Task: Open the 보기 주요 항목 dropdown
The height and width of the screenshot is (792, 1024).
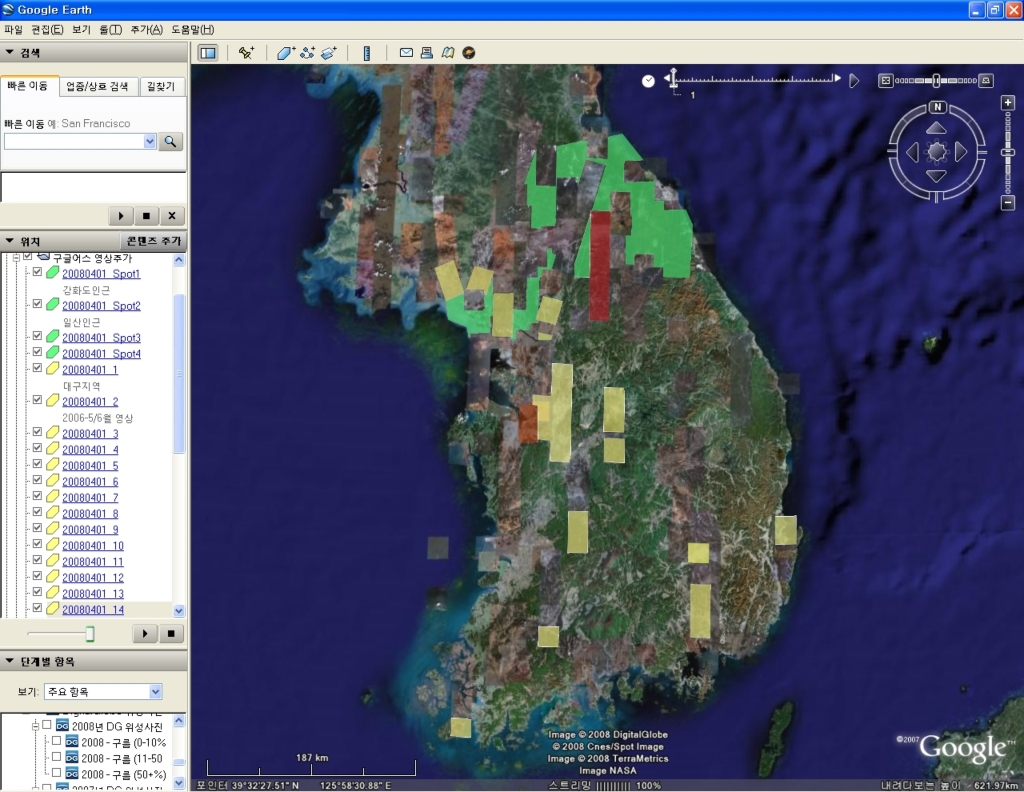Action: (x=103, y=691)
